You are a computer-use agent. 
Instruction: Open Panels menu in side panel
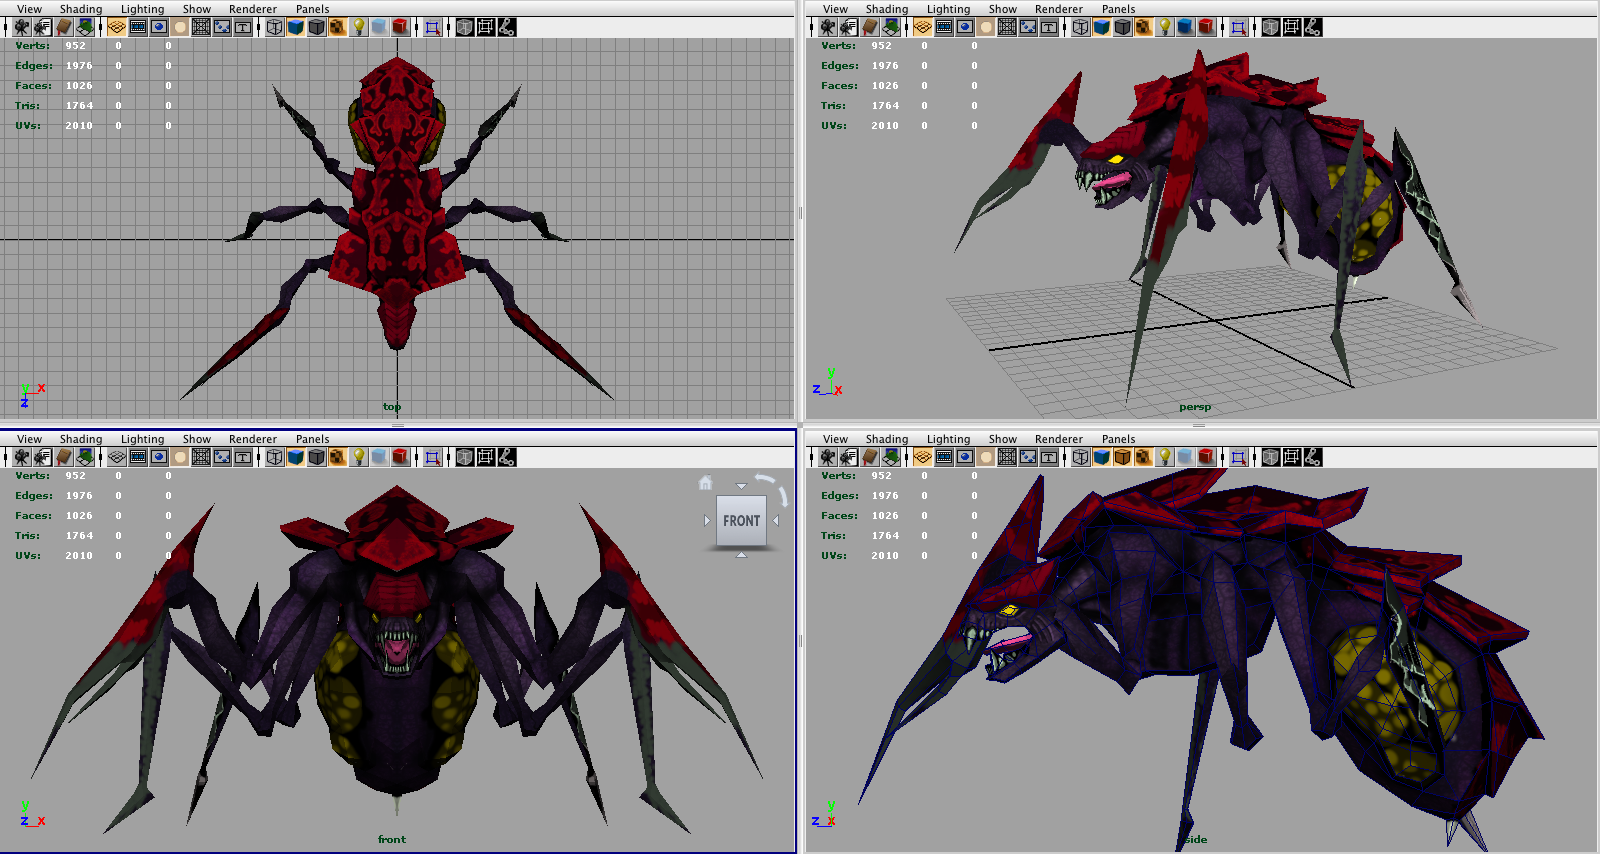click(1118, 439)
